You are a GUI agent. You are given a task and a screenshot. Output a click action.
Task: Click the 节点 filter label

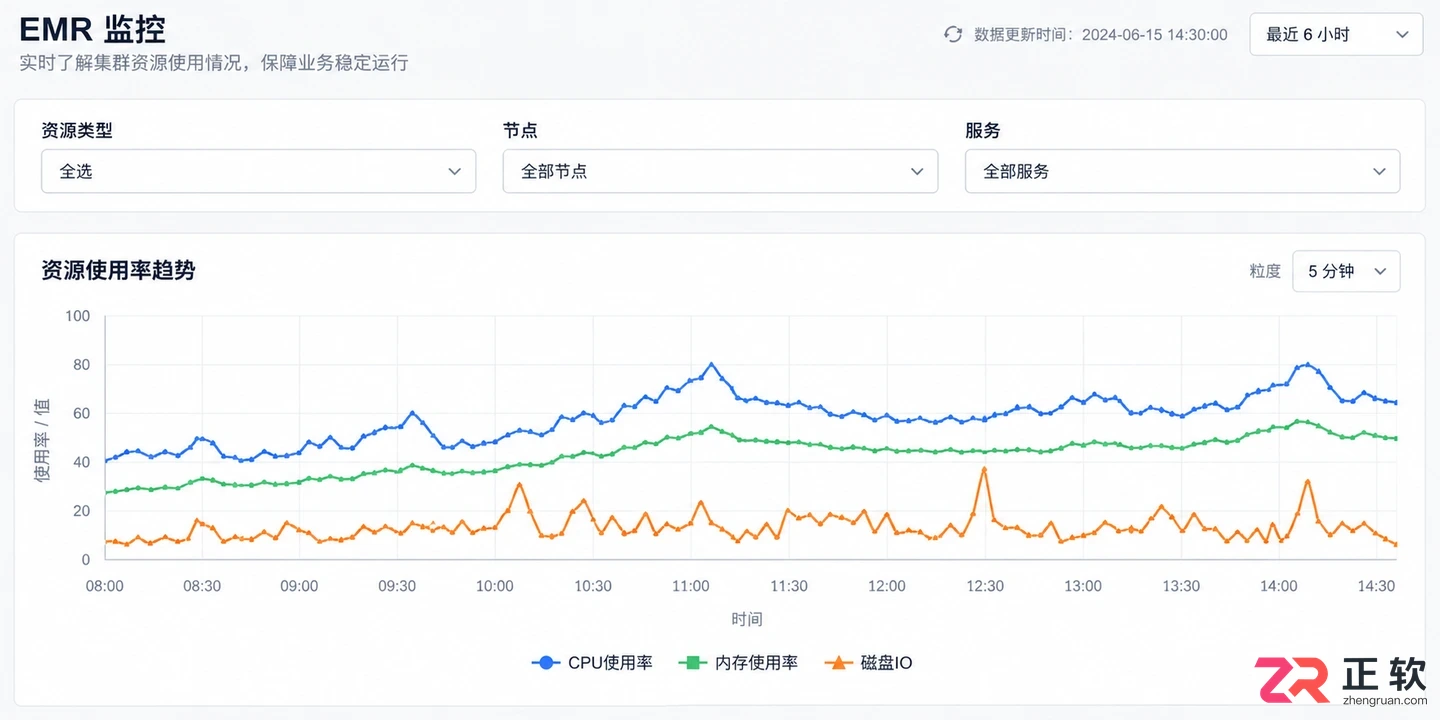click(521, 130)
